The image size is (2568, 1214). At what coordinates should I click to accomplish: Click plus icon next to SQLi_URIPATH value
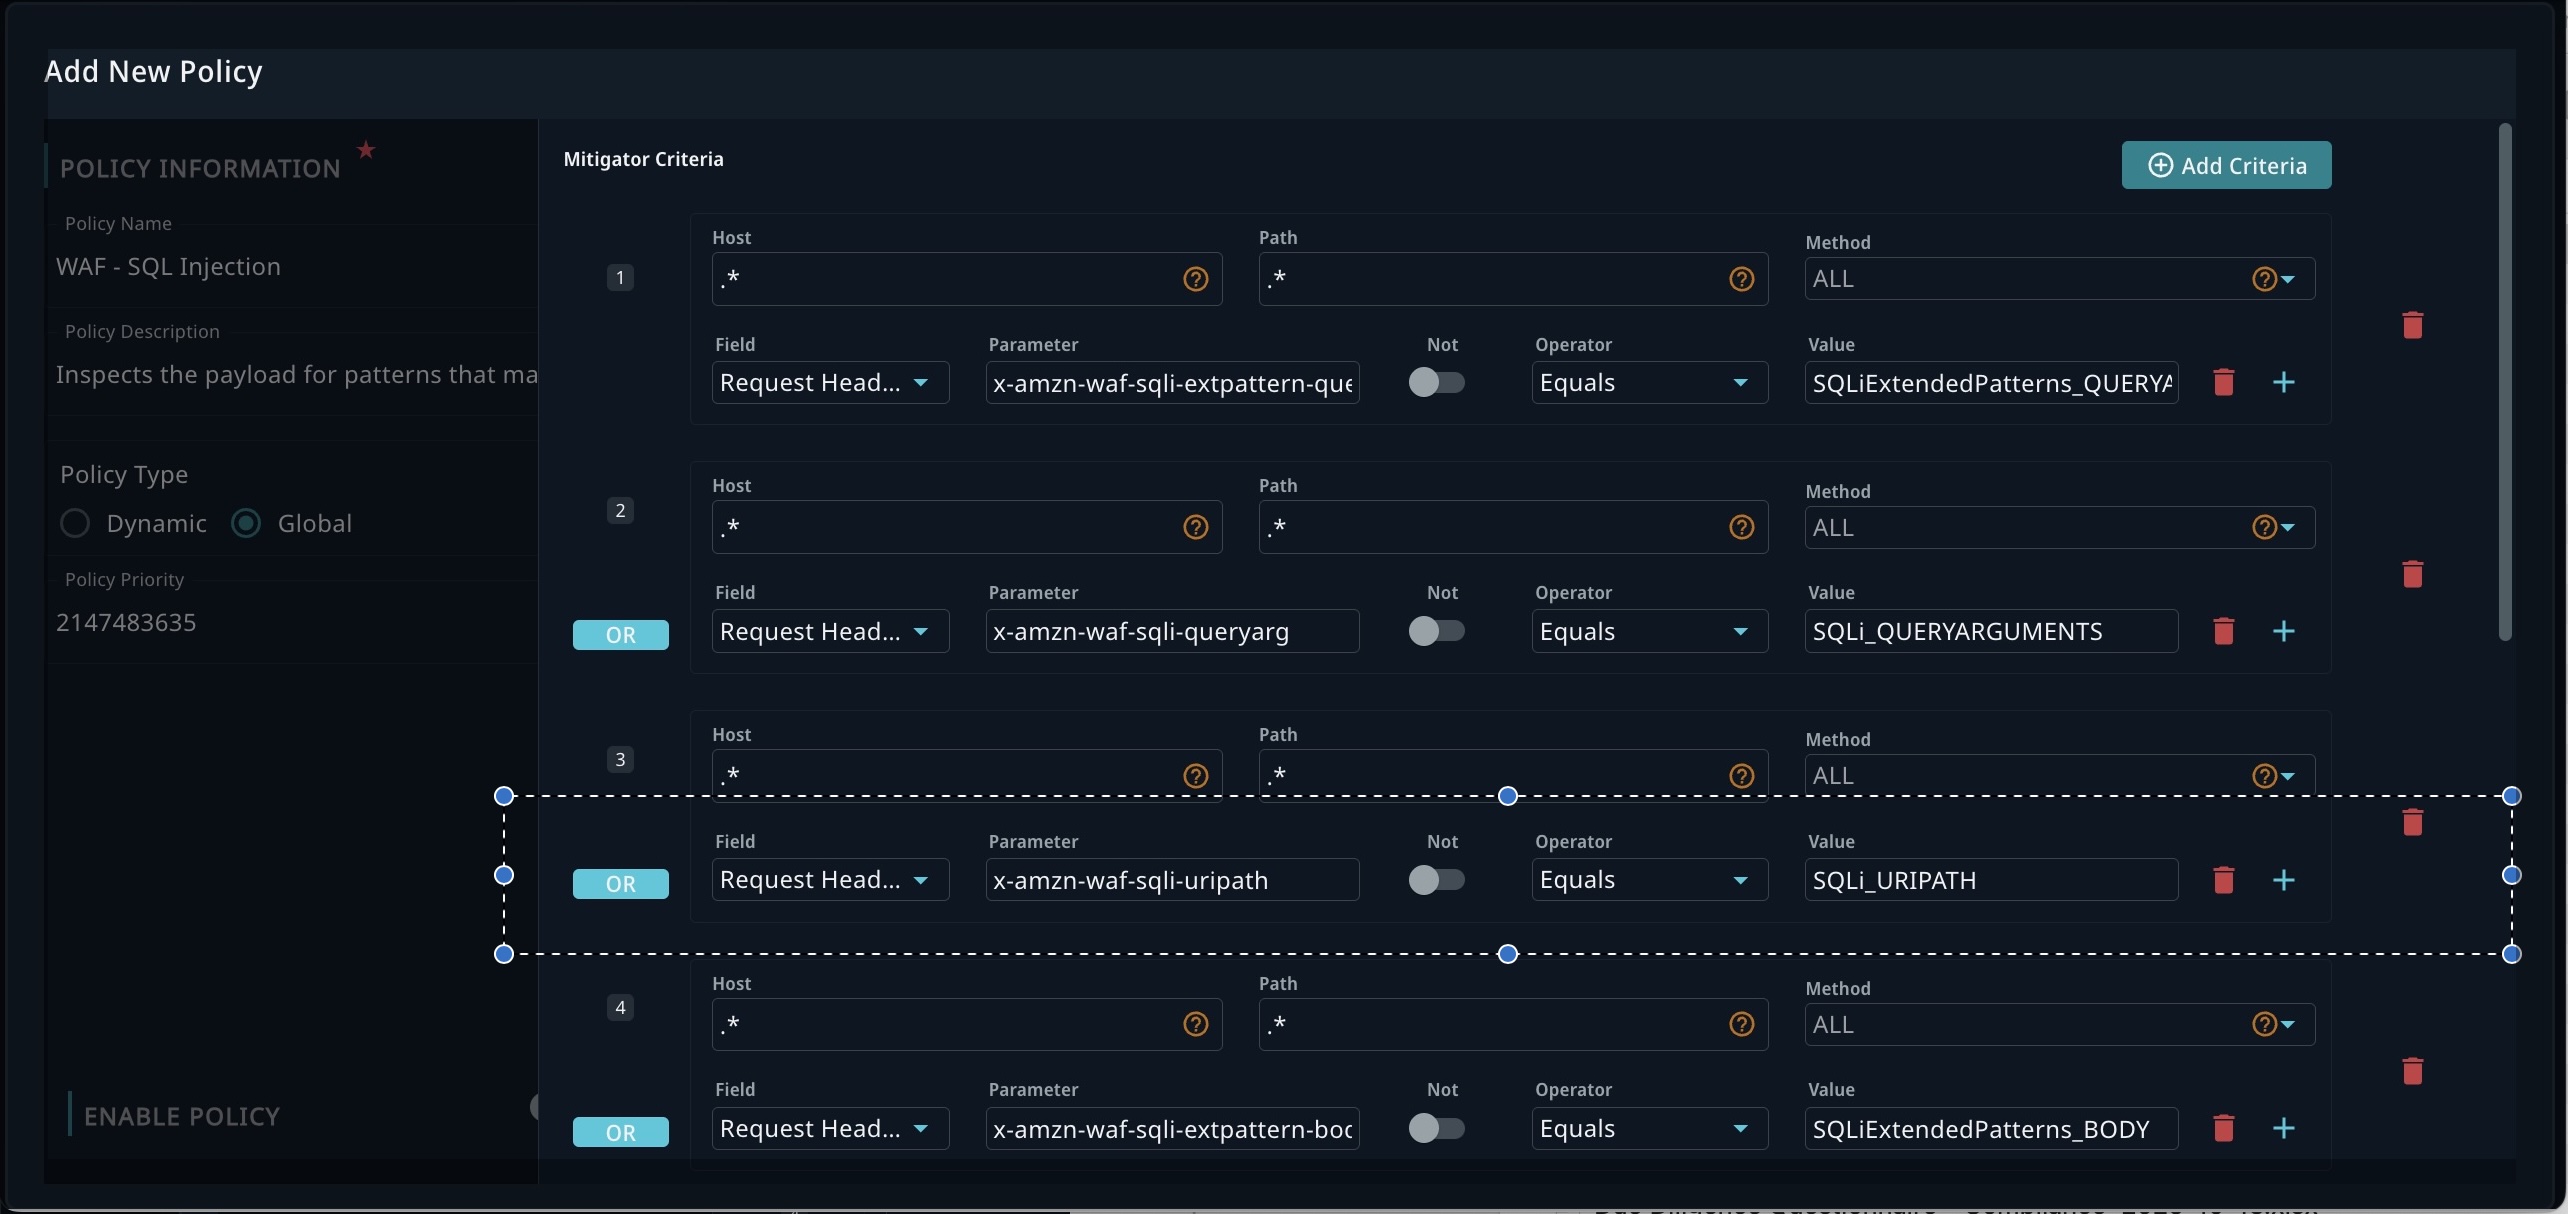(x=2283, y=880)
